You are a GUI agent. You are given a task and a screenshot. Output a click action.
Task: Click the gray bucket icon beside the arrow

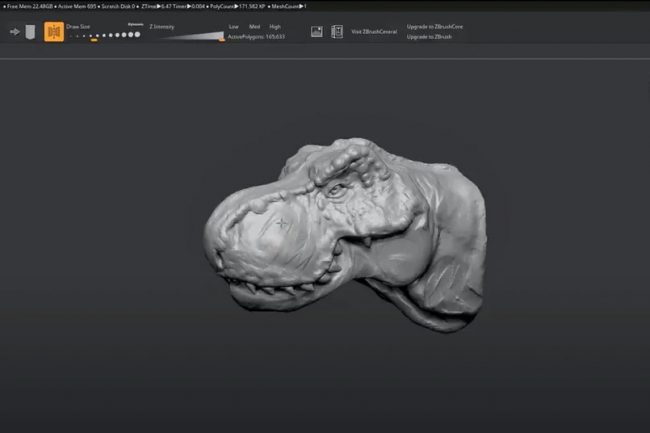point(30,32)
